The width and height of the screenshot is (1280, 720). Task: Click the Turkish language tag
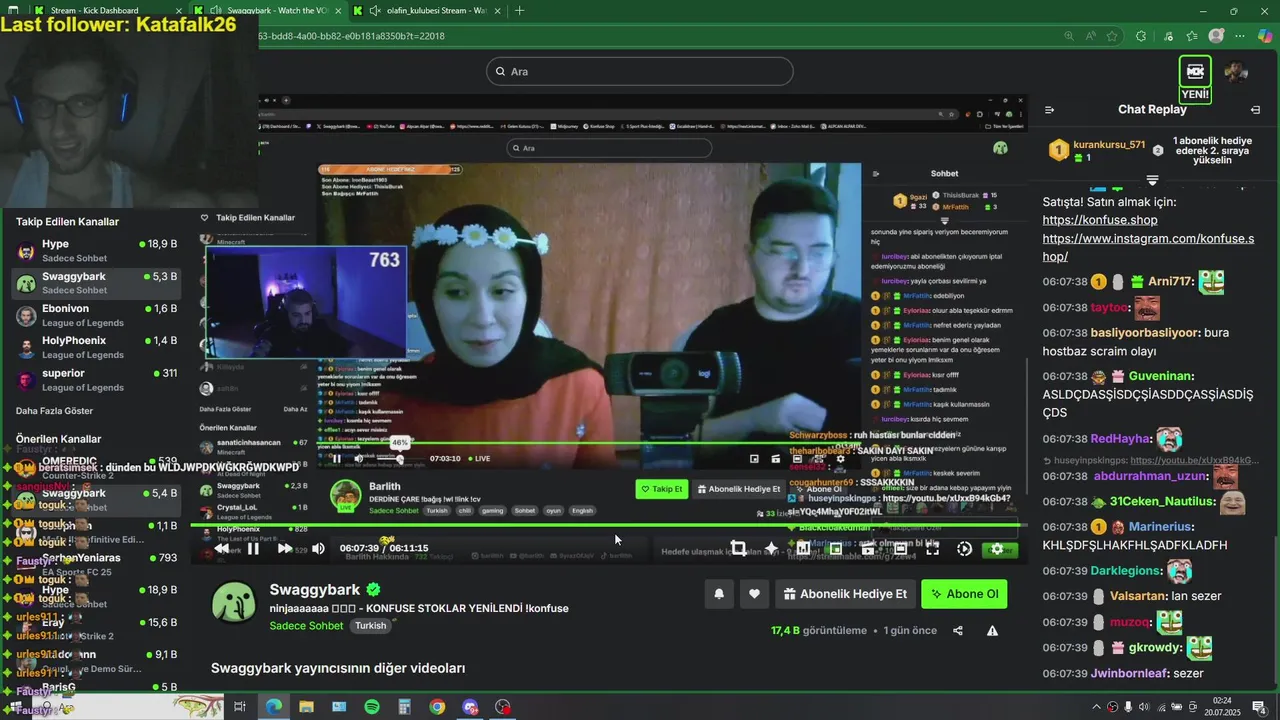[370, 626]
